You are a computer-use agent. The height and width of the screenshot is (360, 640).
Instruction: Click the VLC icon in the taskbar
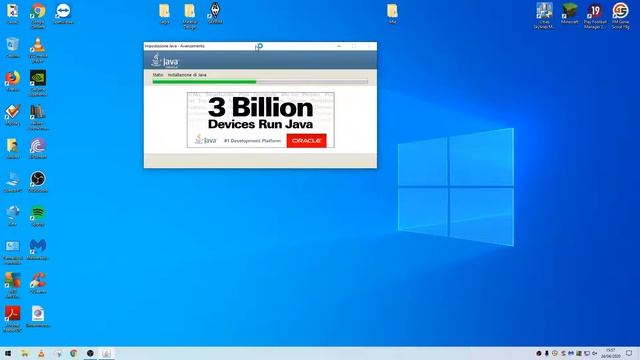[41, 353]
